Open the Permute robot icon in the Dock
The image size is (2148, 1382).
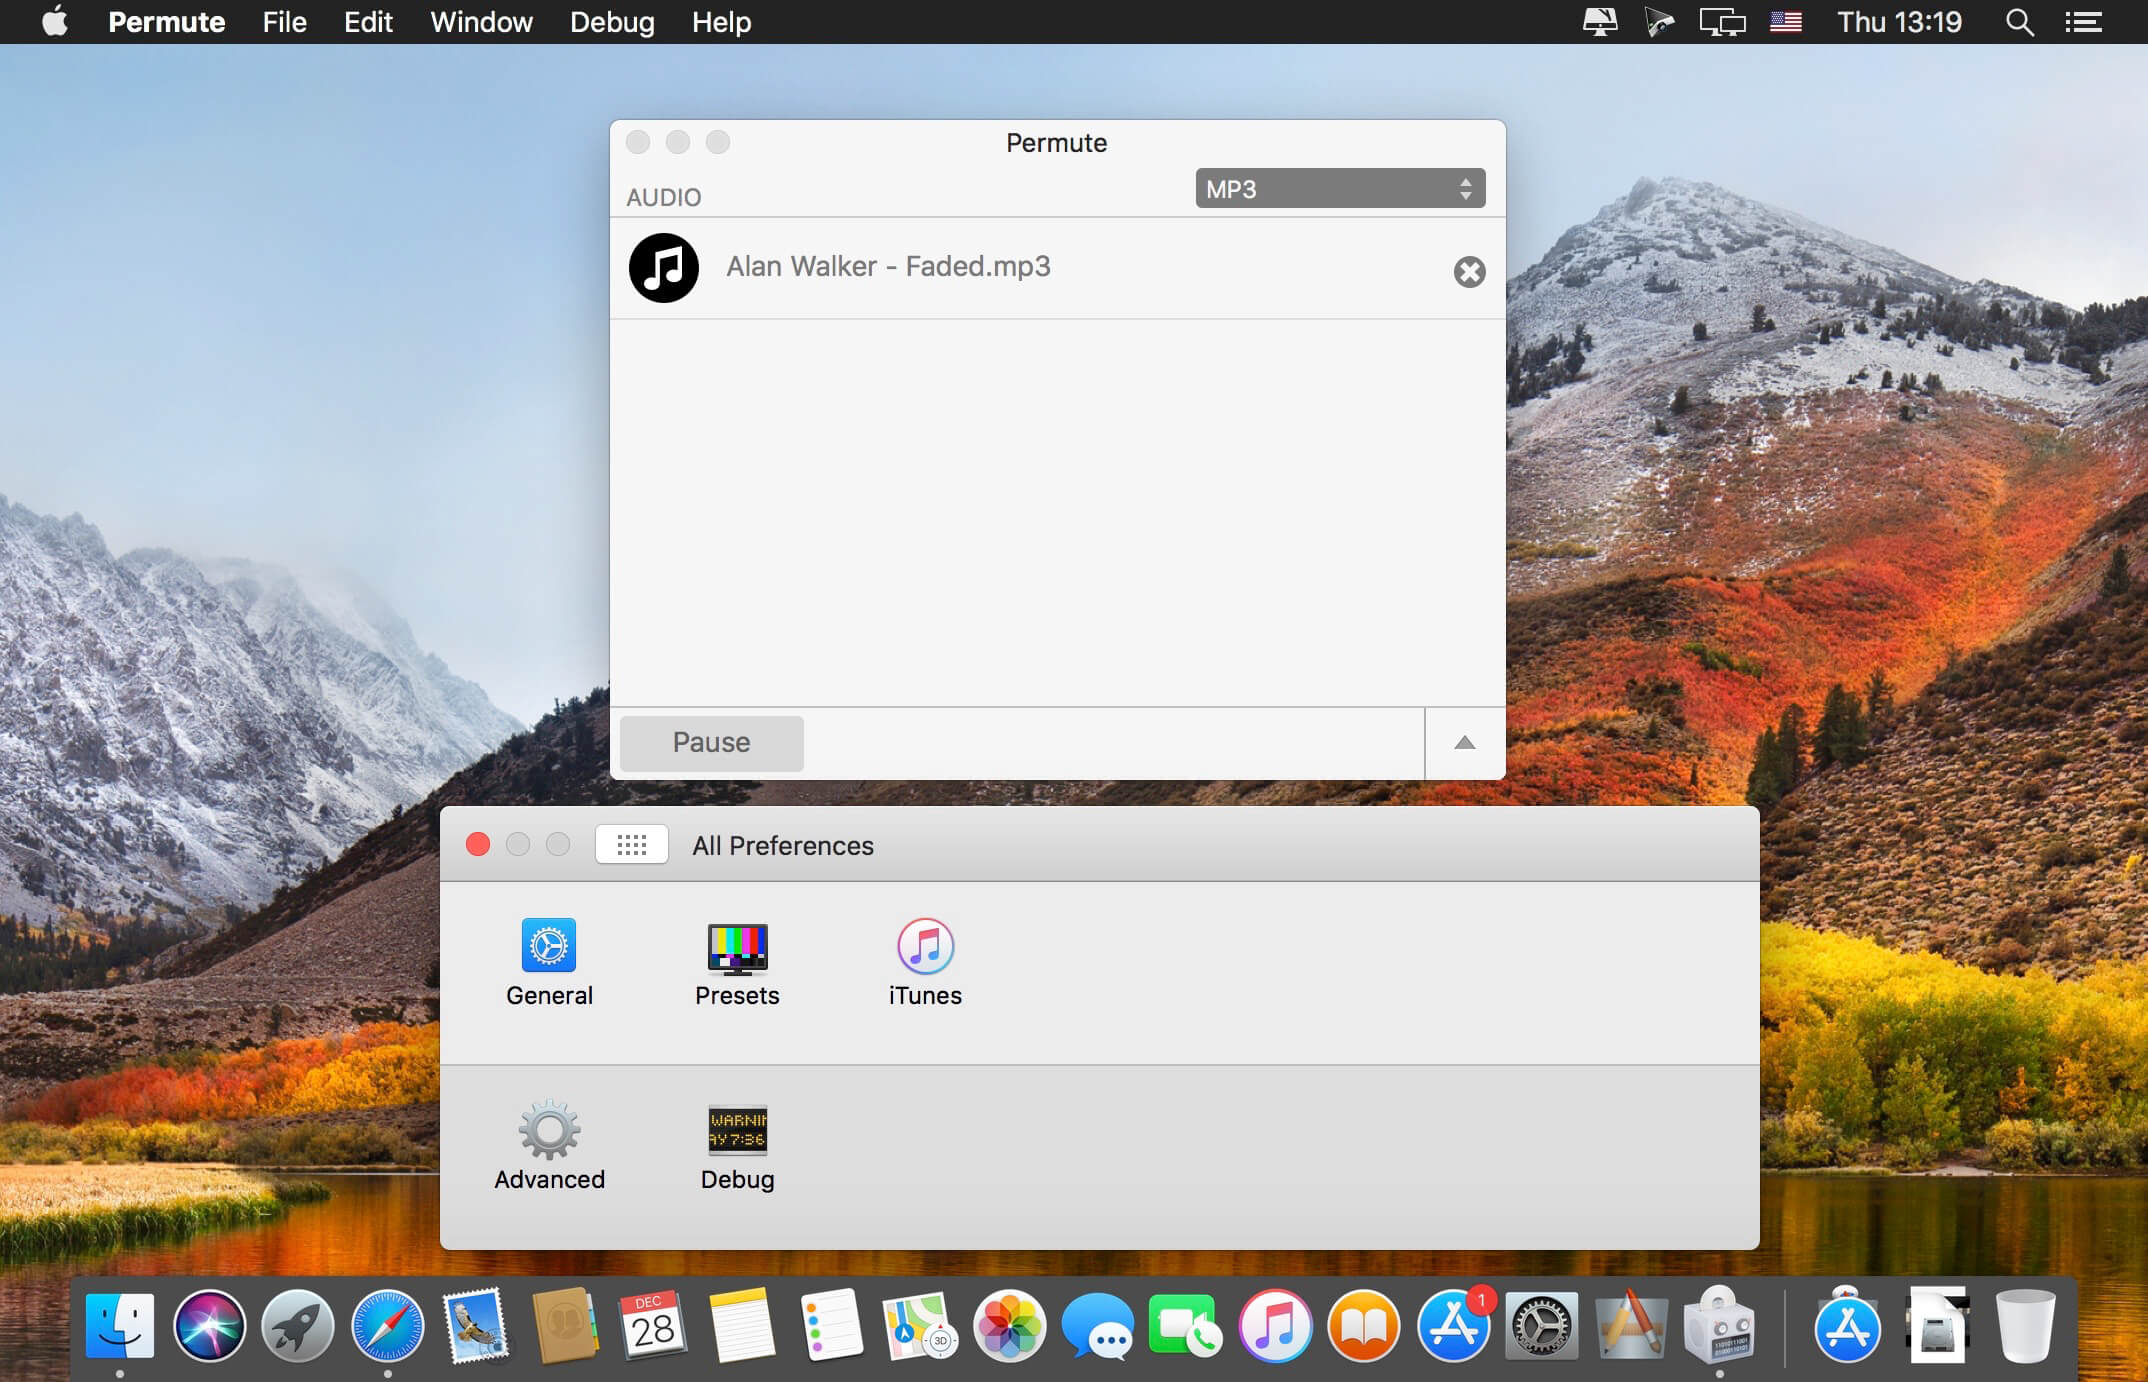point(1719,1326)
